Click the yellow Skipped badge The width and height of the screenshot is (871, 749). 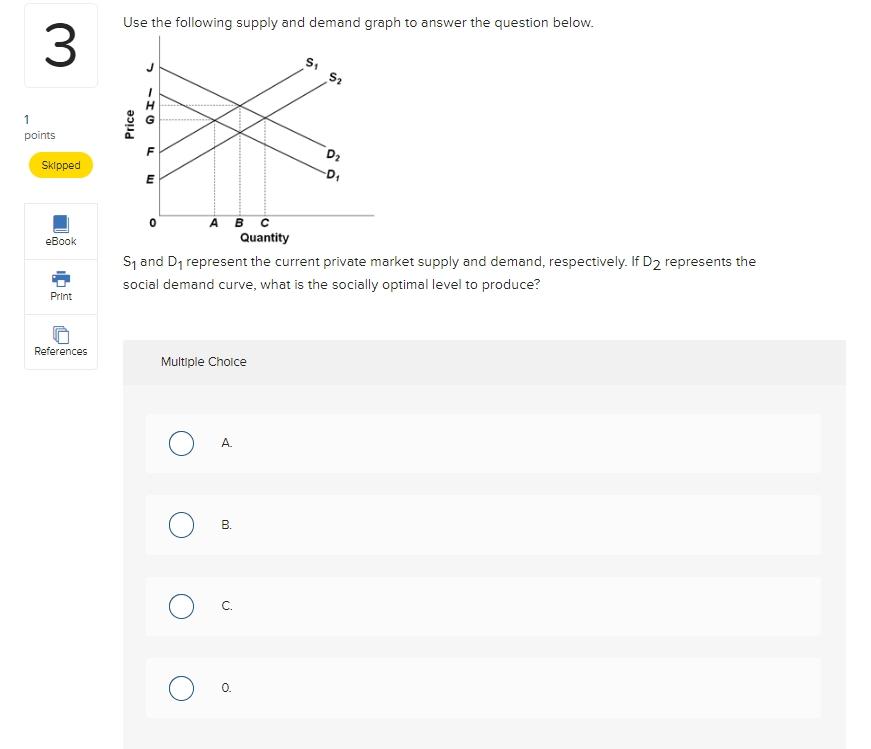coord(60,164)
